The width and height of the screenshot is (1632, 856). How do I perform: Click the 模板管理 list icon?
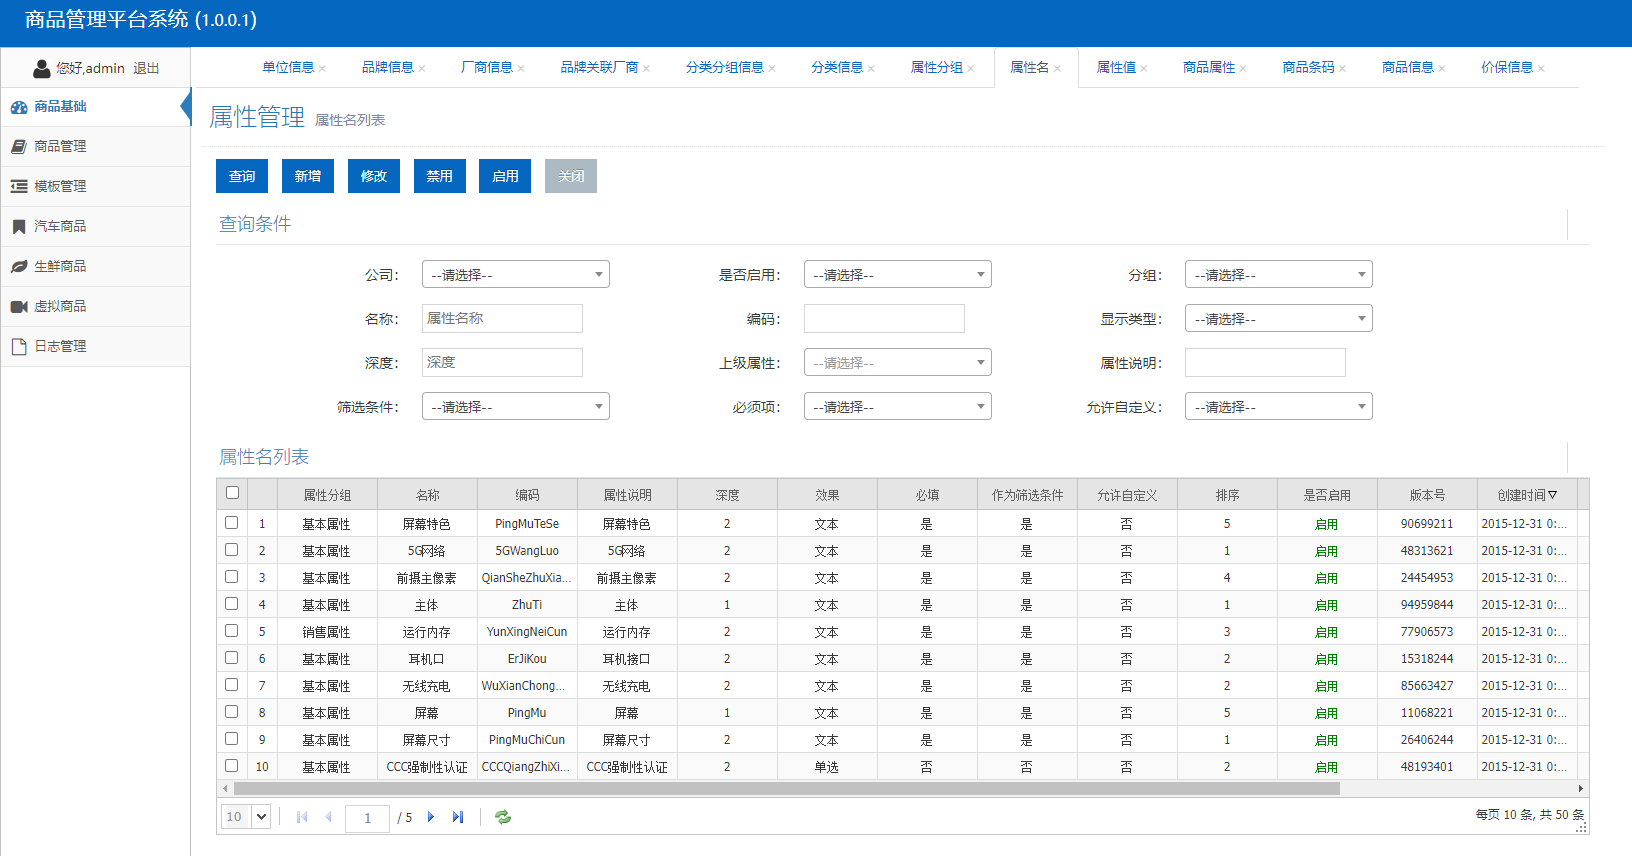(19, 187)
